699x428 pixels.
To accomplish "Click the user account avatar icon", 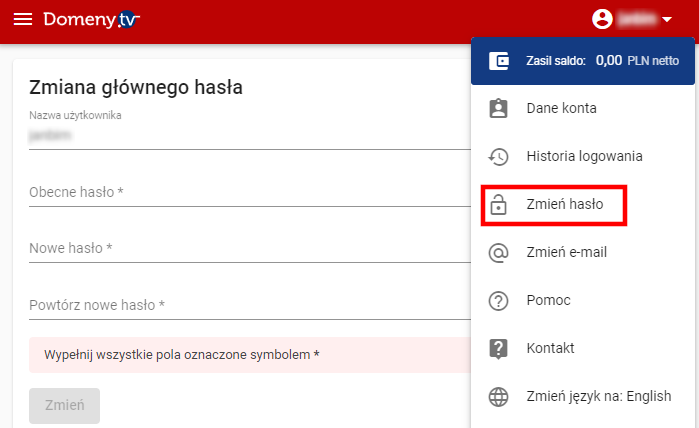I will (x=602, y=19).
